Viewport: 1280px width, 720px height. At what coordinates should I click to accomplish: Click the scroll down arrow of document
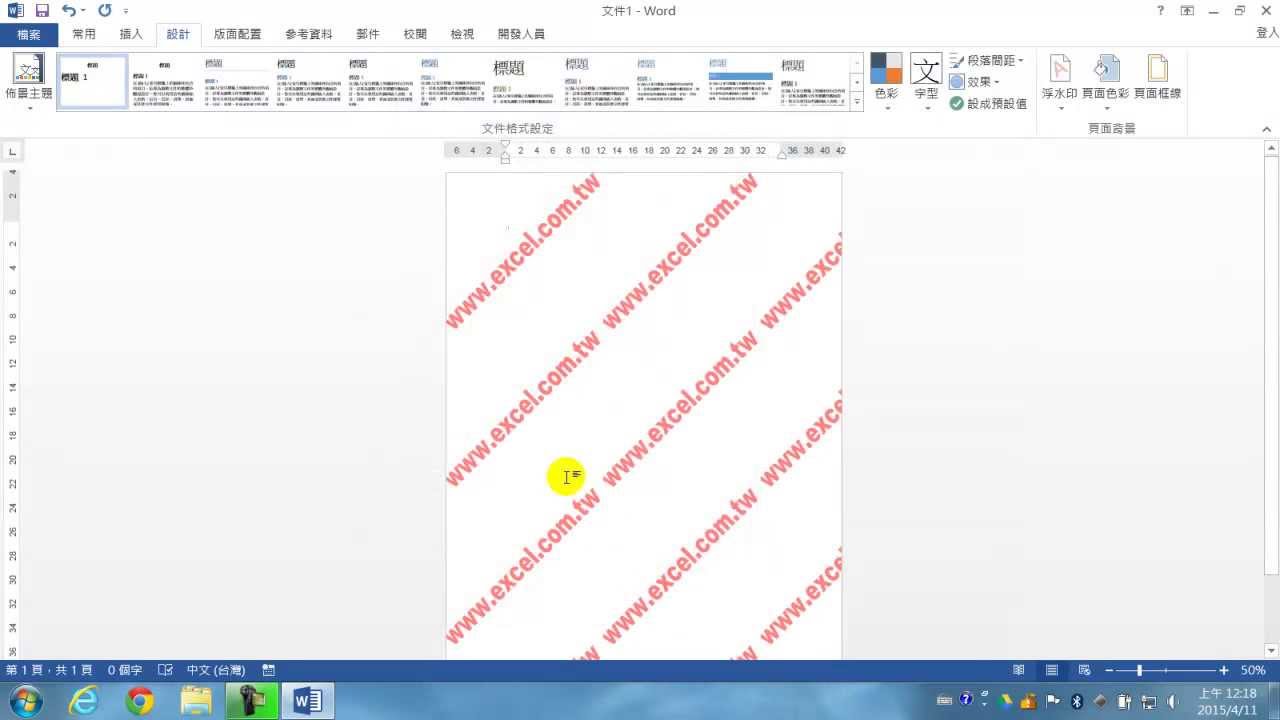tap(1272, 651)
